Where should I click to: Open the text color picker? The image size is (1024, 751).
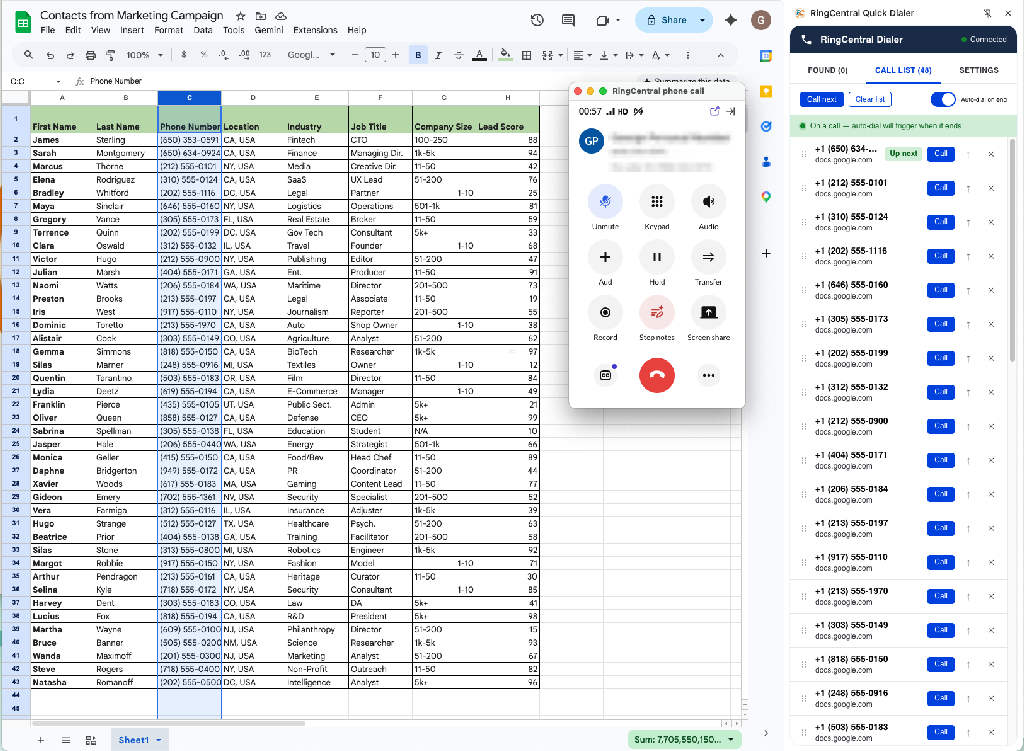click(x=479, y=56)
